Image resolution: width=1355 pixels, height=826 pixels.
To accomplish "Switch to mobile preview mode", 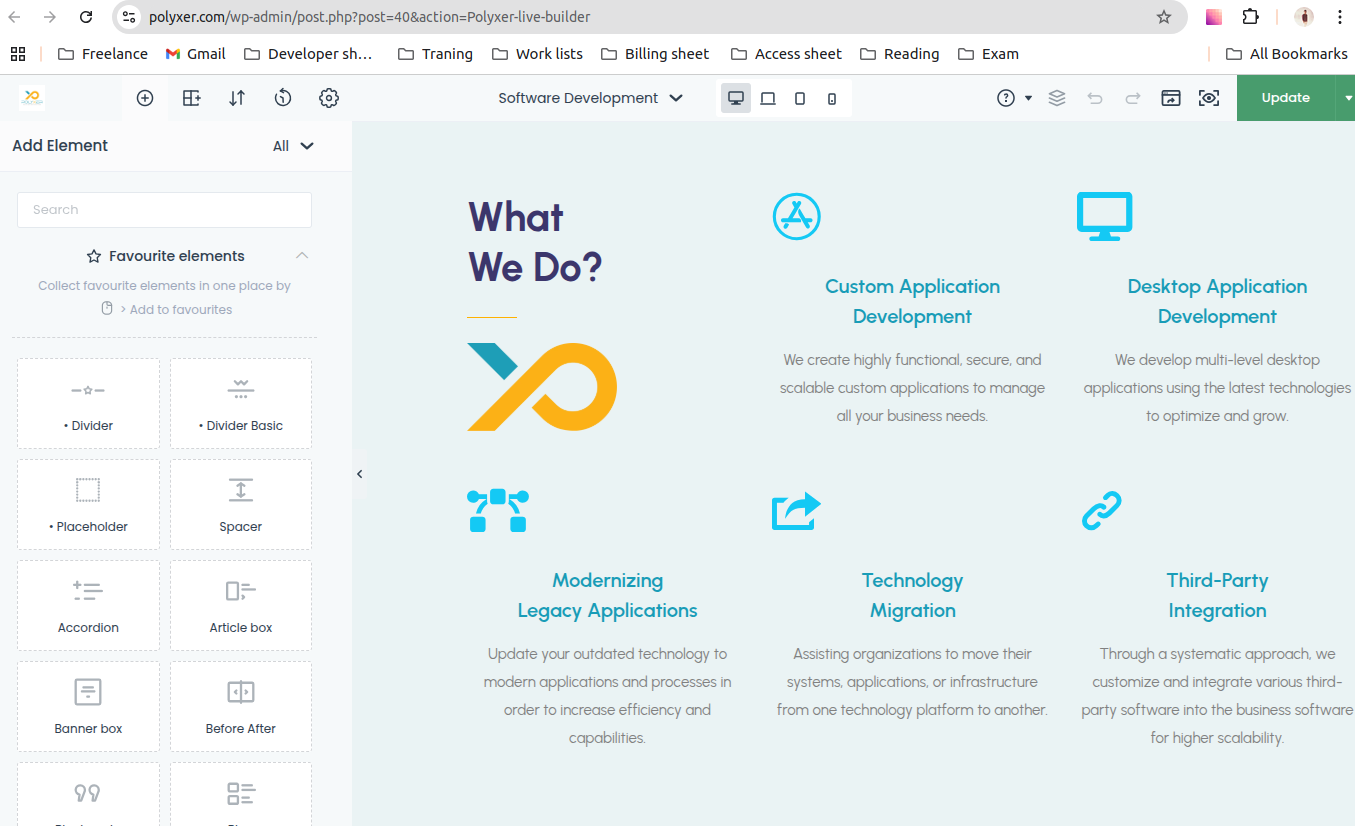I will coord(832,98).
